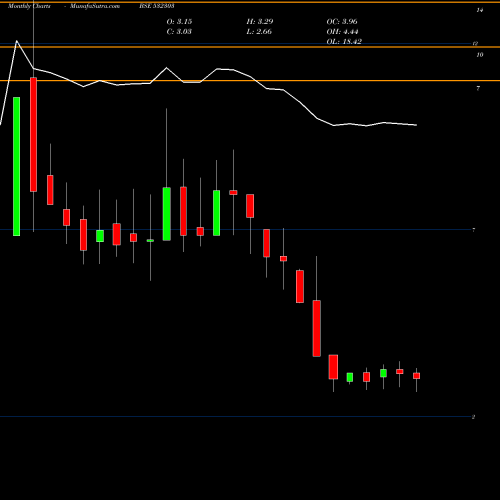
Task: Click the MunafaSutra.com label
Action: tap(95, 6)
